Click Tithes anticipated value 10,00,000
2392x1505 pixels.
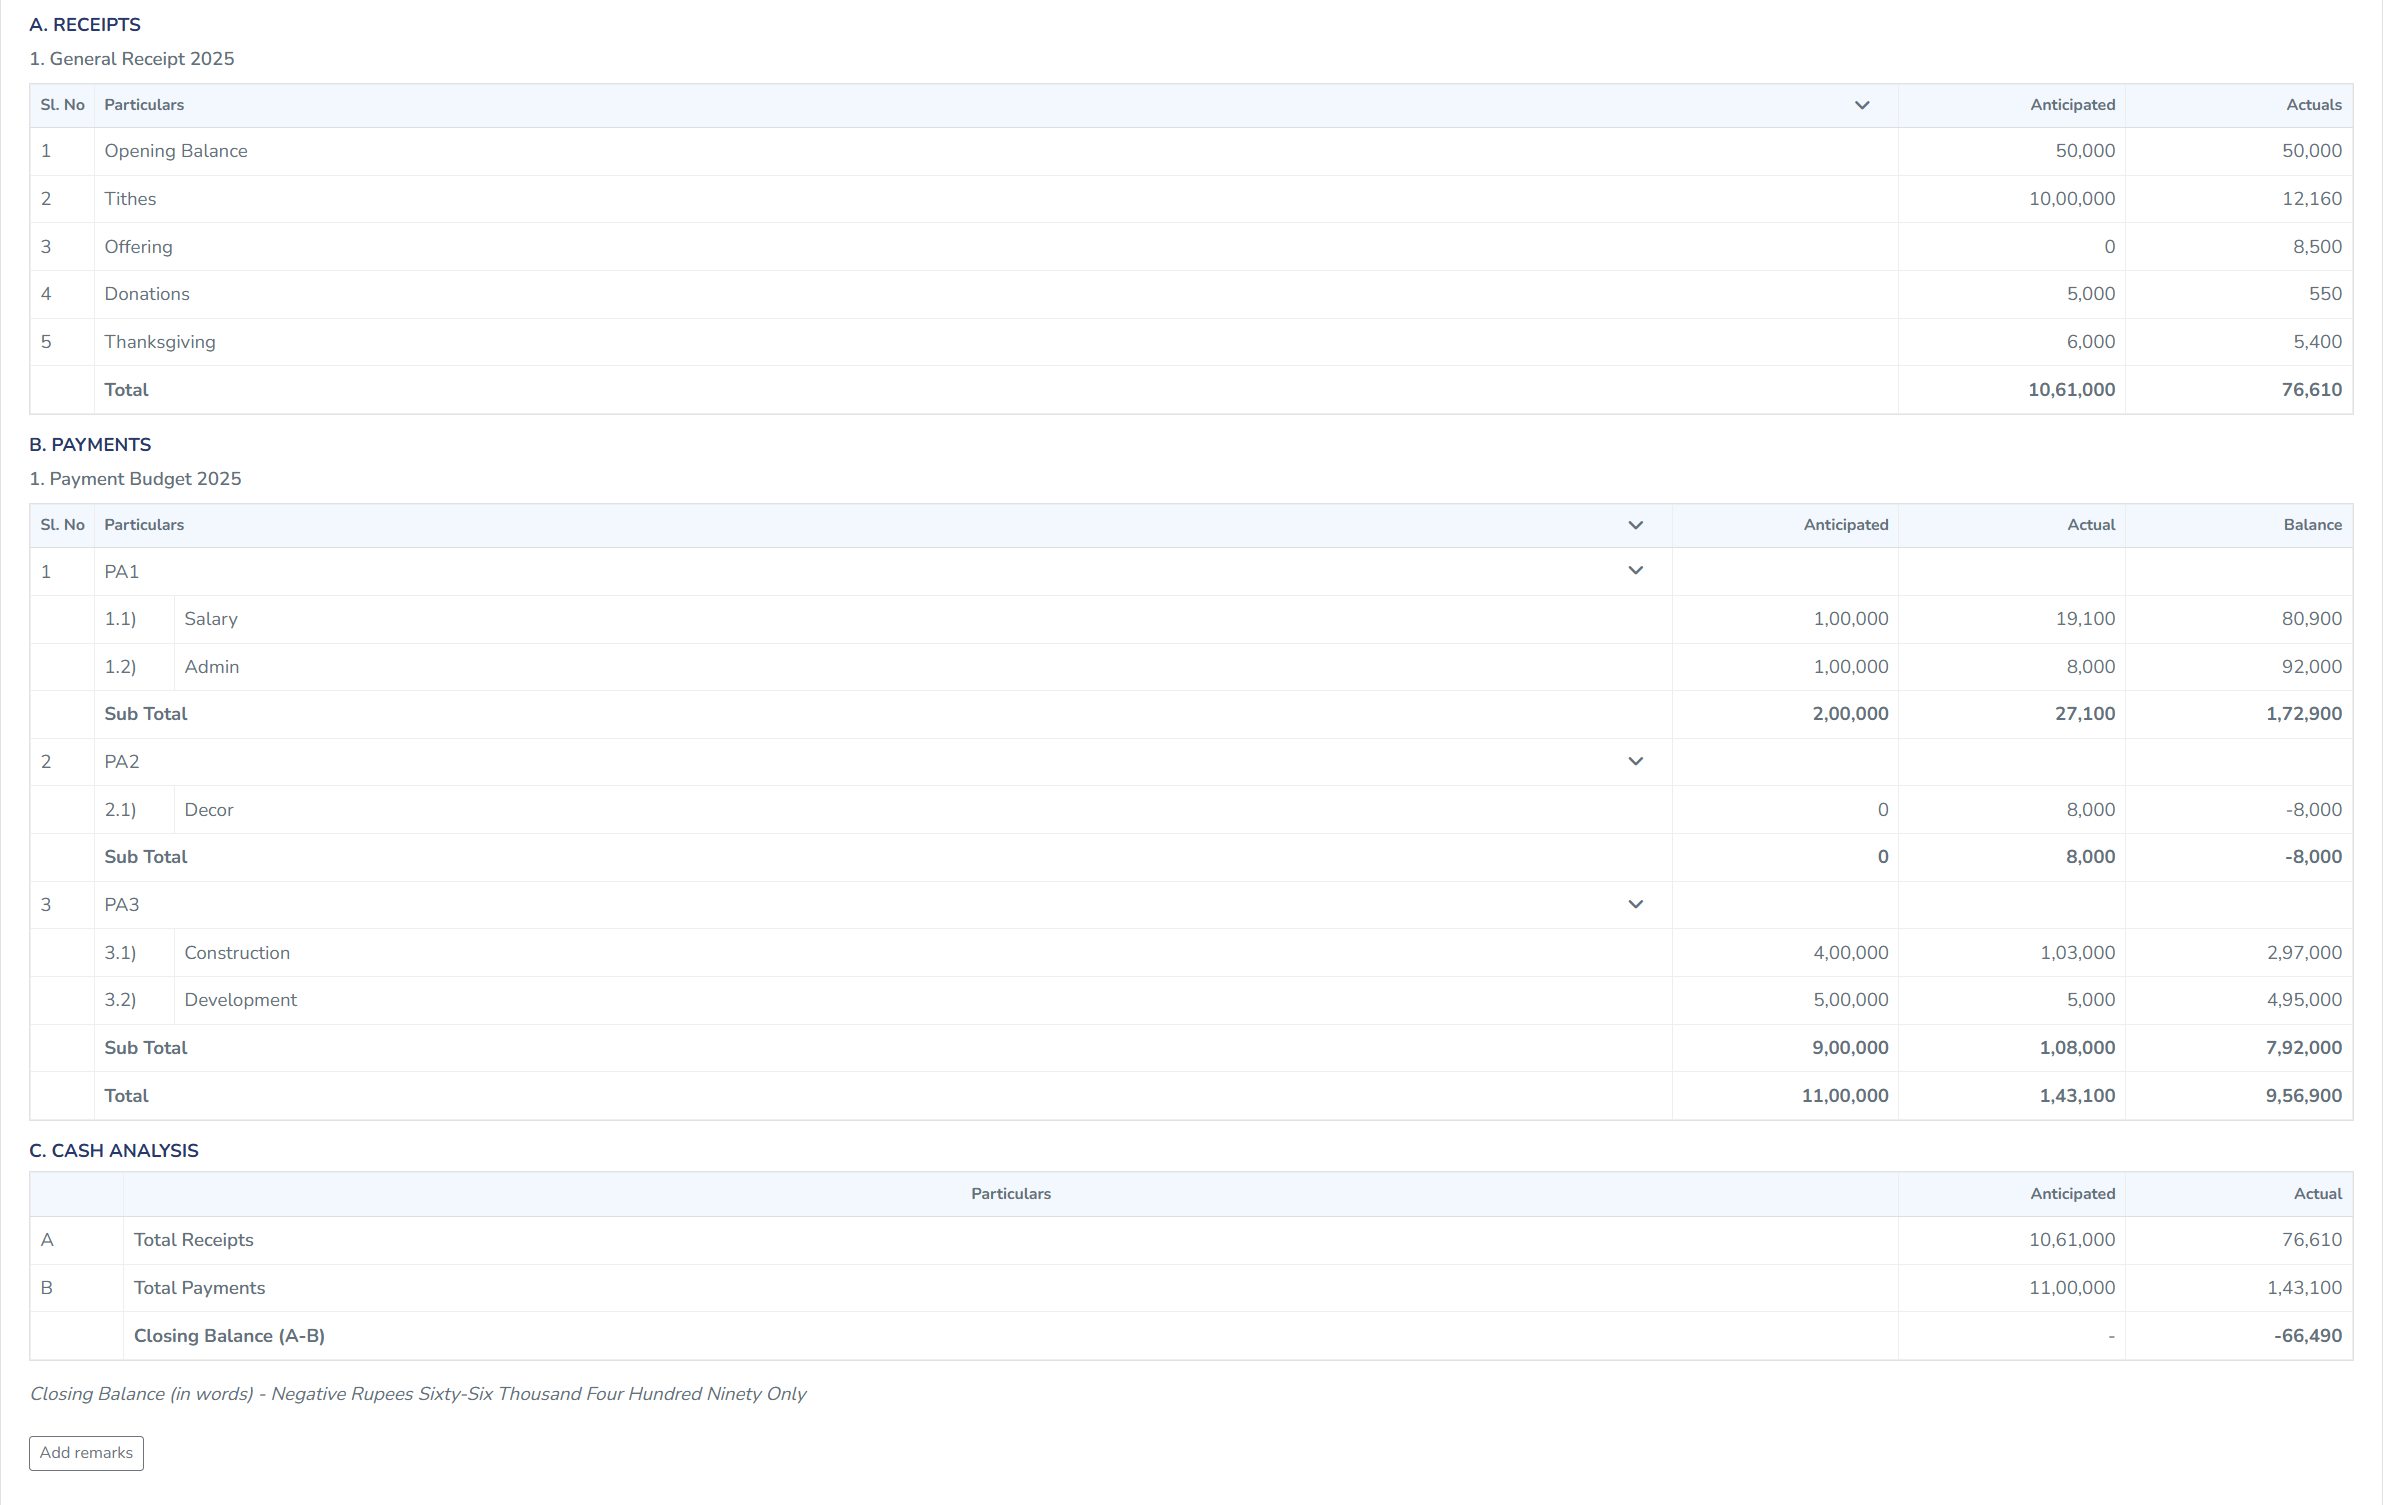(x=2071, y=199)
